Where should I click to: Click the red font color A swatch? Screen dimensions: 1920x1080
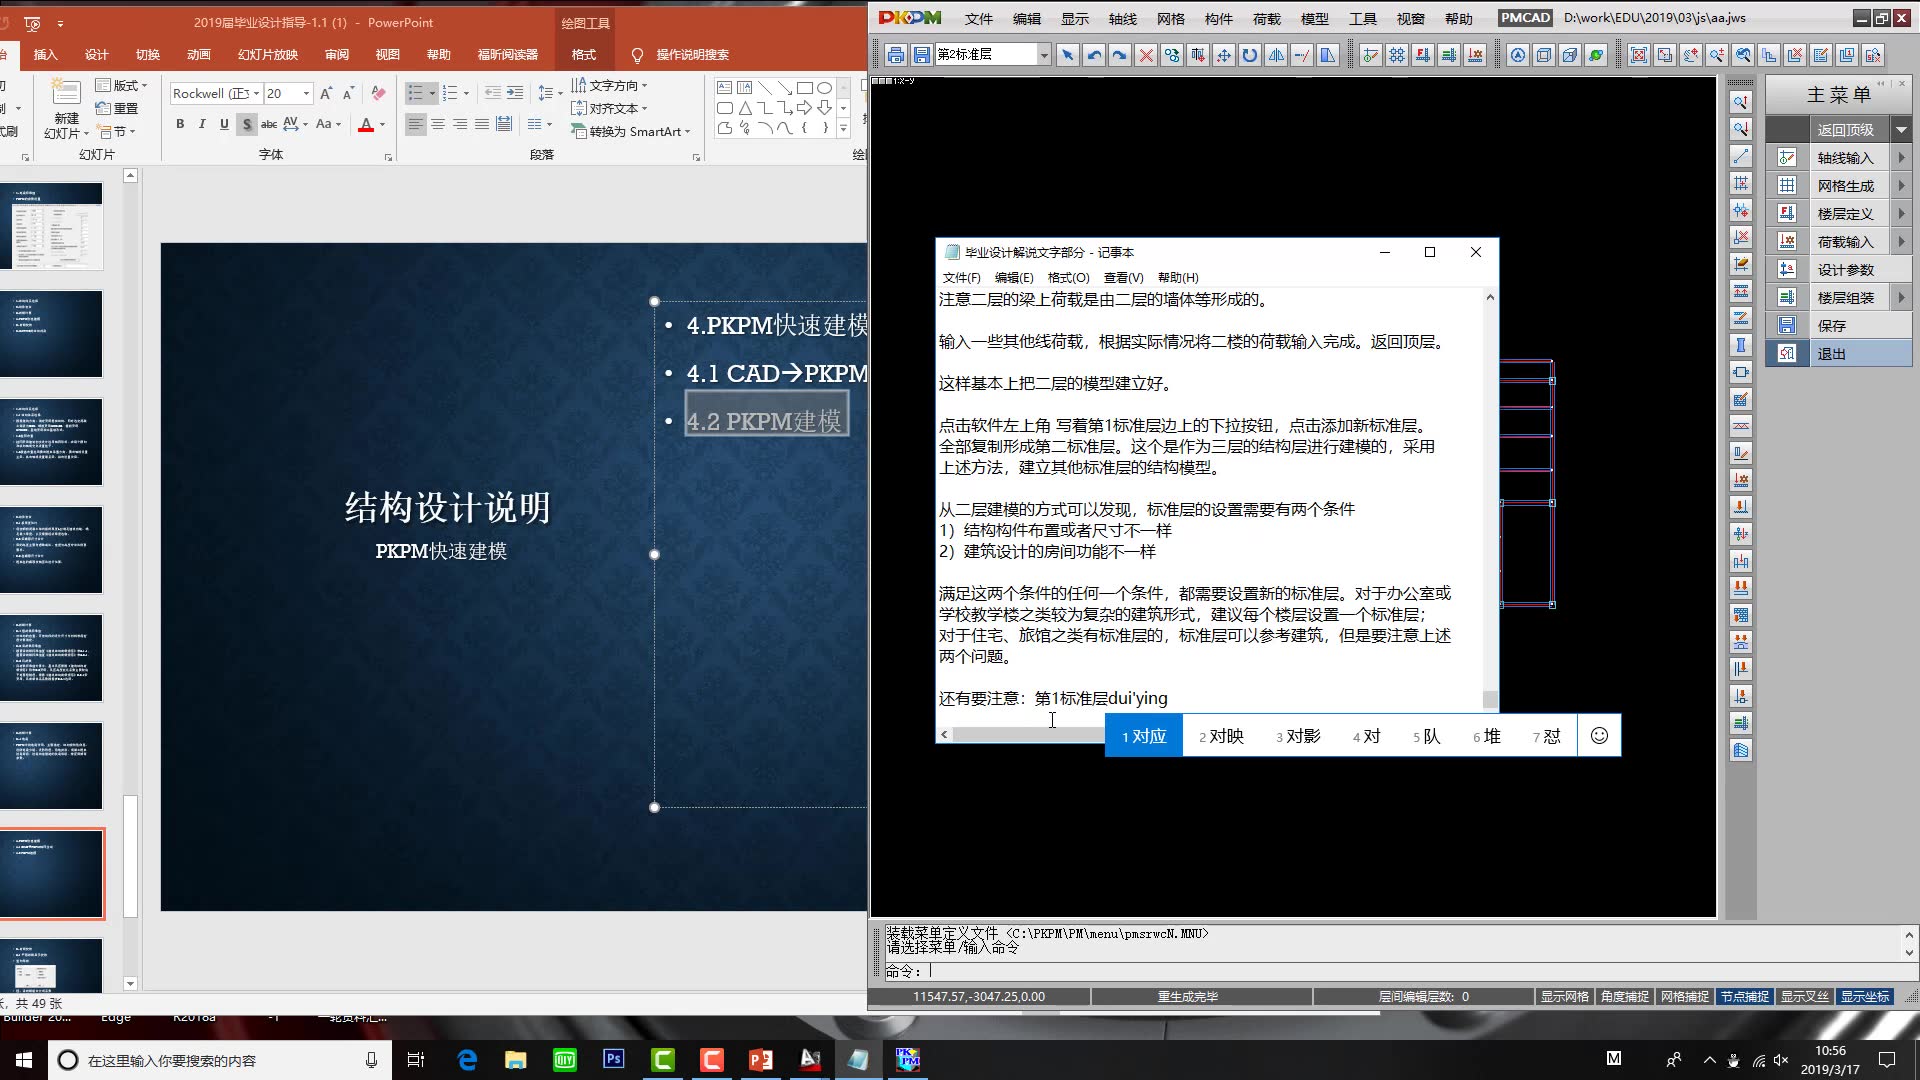(366, 124)
